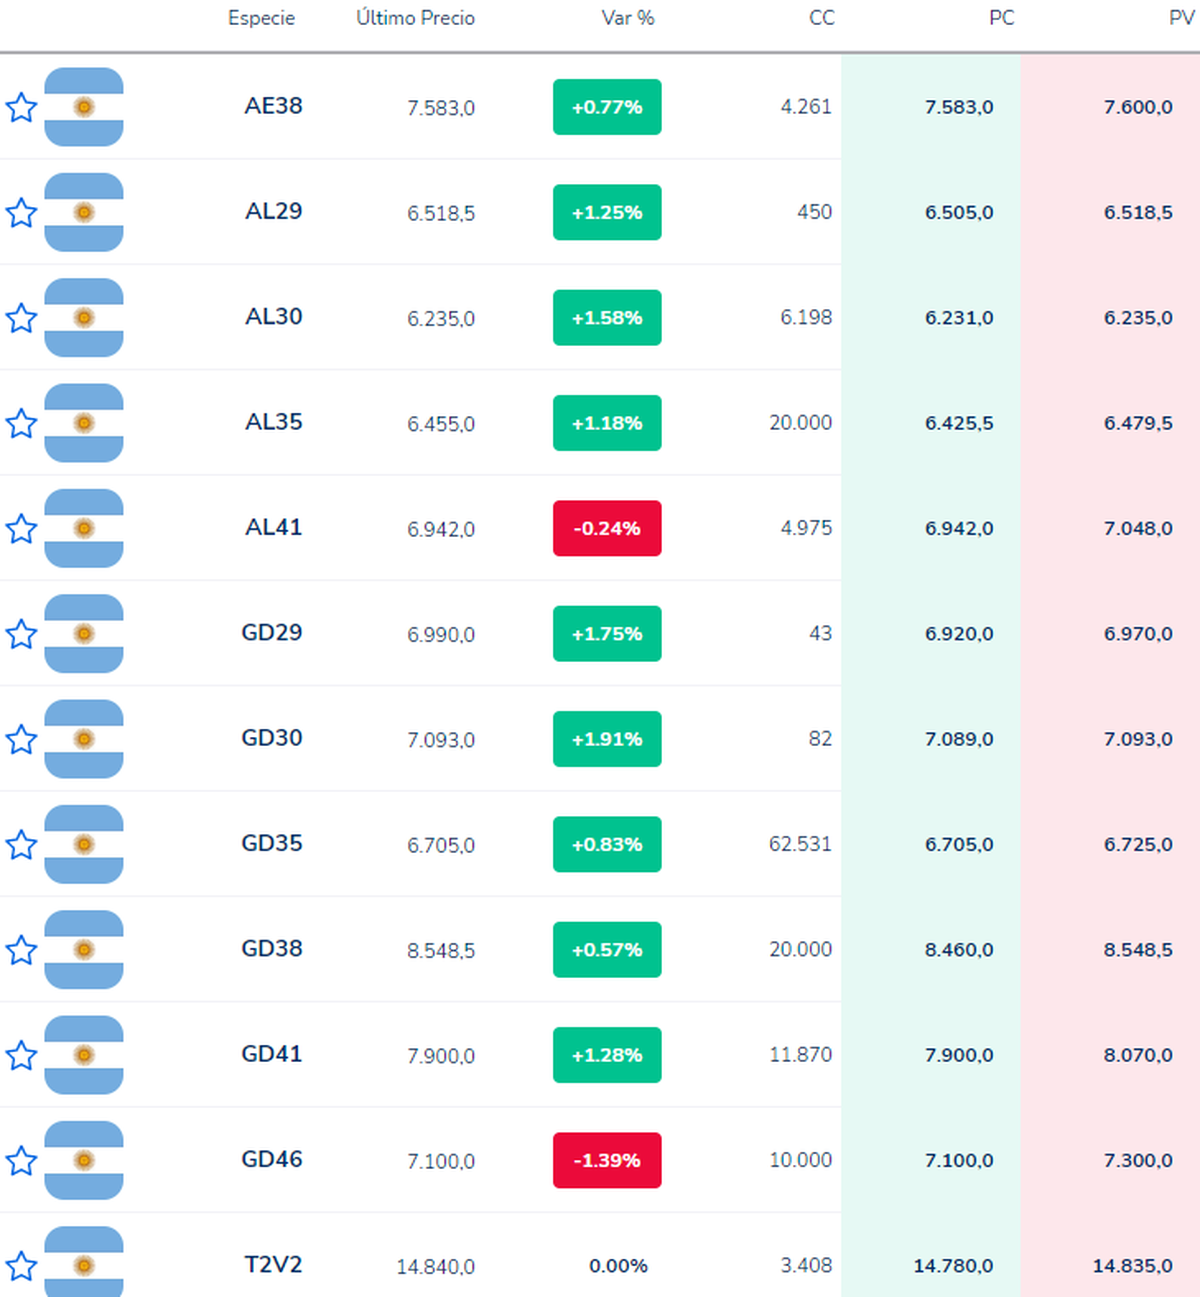Mark GD35 as favorite using its star
This screenshot has height=1297, width=1200.
(20, 845)
